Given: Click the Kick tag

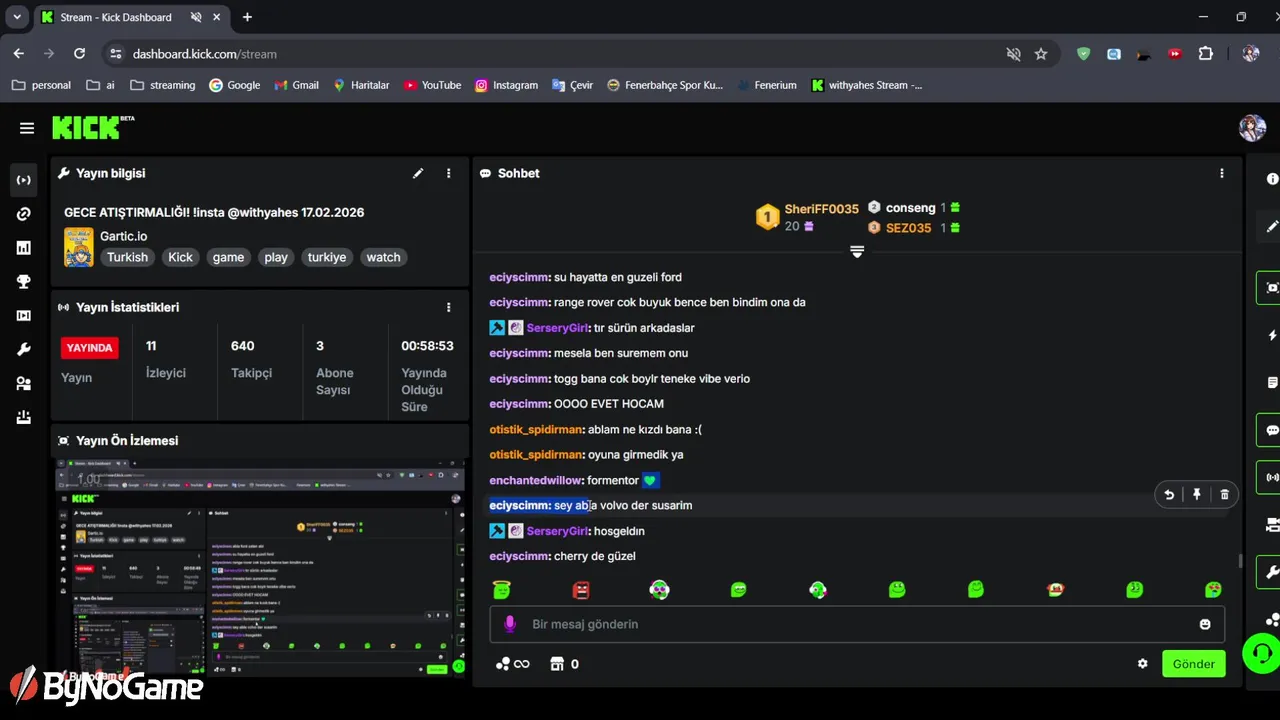Looking at the screenshot, I should tap(181, 257).
